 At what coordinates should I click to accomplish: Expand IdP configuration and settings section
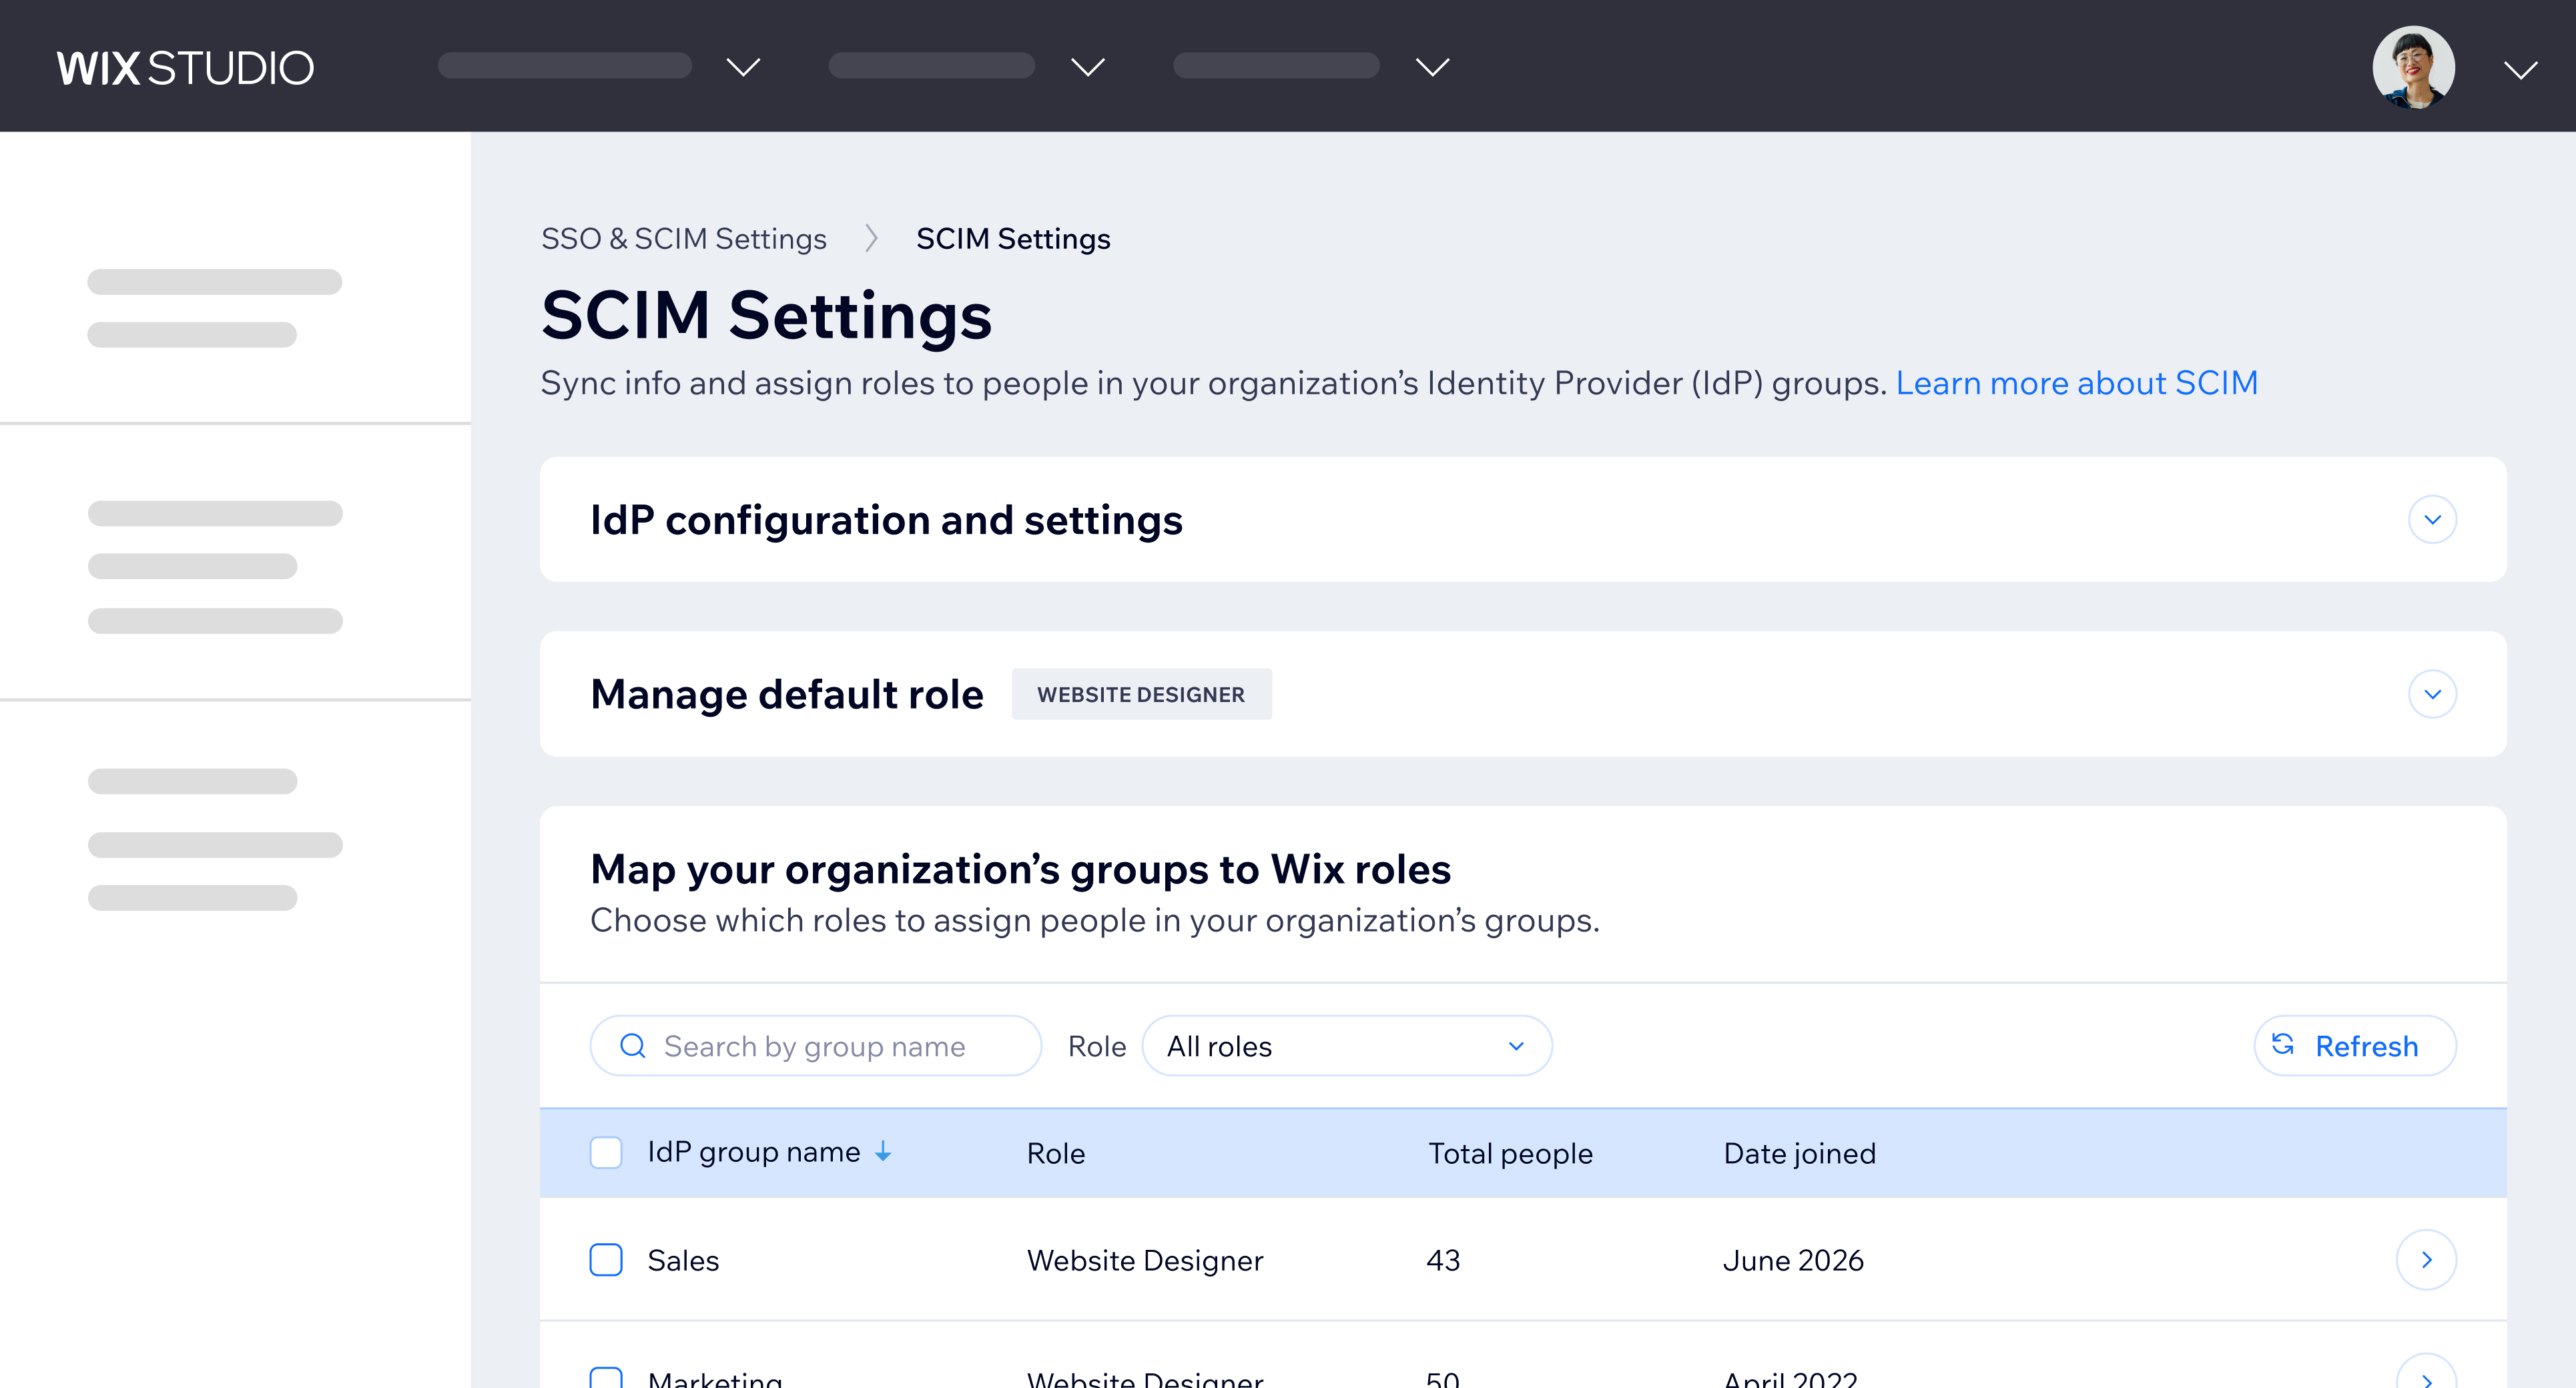click(x=2432, y=520)
